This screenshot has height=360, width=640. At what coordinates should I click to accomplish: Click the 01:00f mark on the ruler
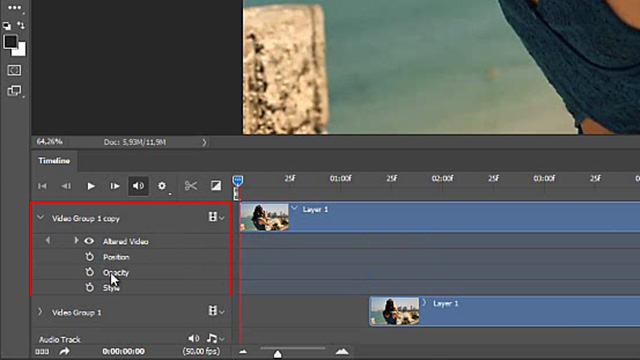pos(341,178)
